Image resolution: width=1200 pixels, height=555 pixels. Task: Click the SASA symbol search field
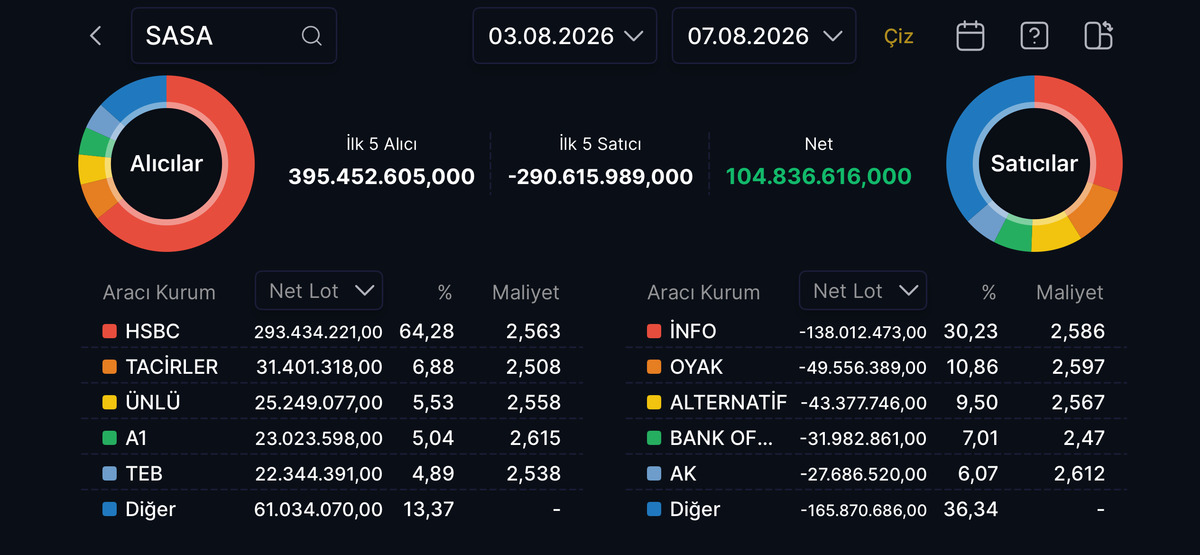(234, 36)
